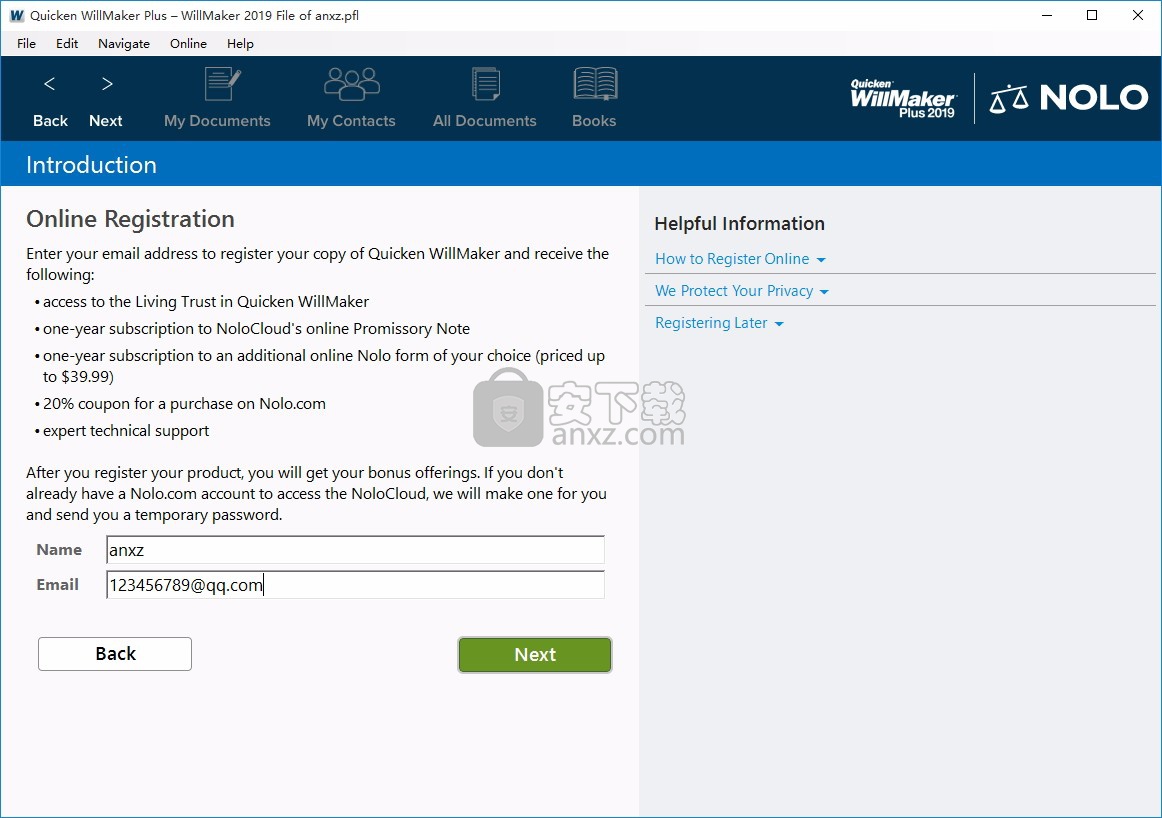Click the Online Registration heading
Image resolution: width=1162 pixels, height=818 pixels.
pyautogui.click(x=130, y=219)
